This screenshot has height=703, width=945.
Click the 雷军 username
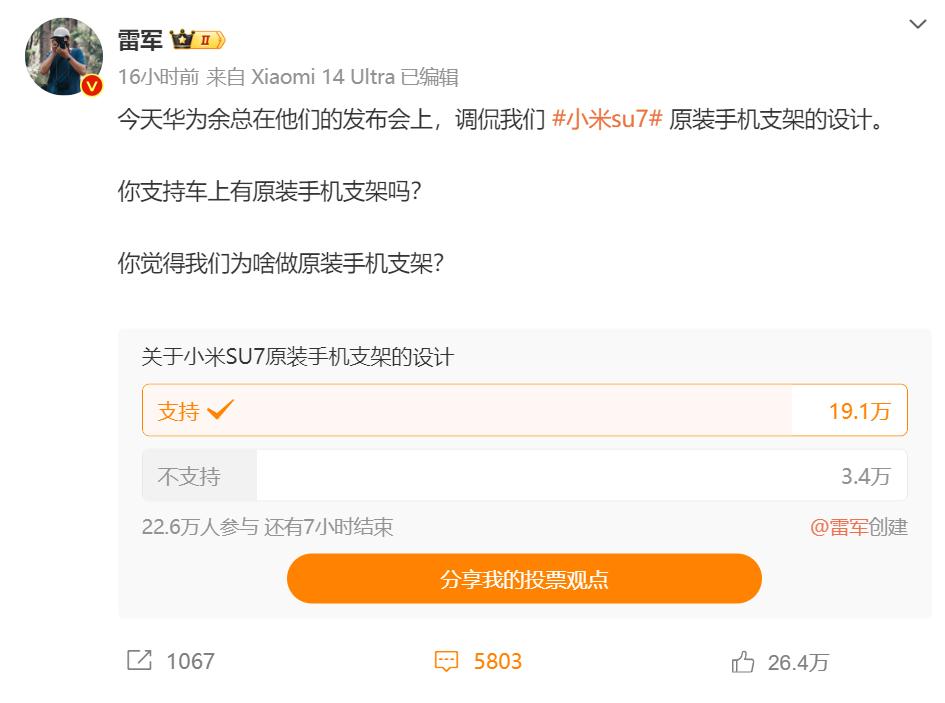[x=140, y=40]
